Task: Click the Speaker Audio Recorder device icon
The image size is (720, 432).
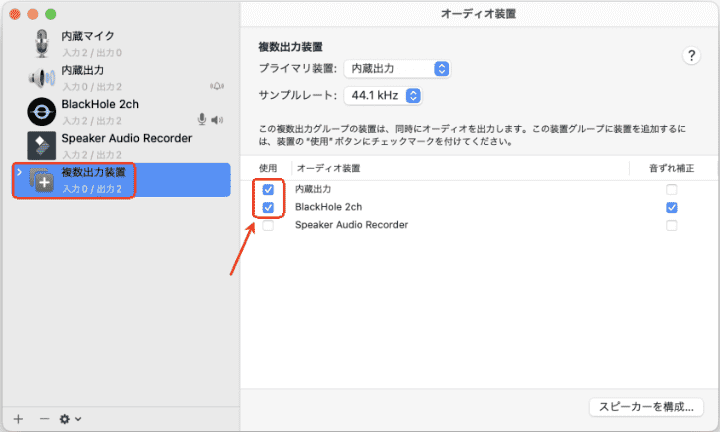Action: point(42,145)
